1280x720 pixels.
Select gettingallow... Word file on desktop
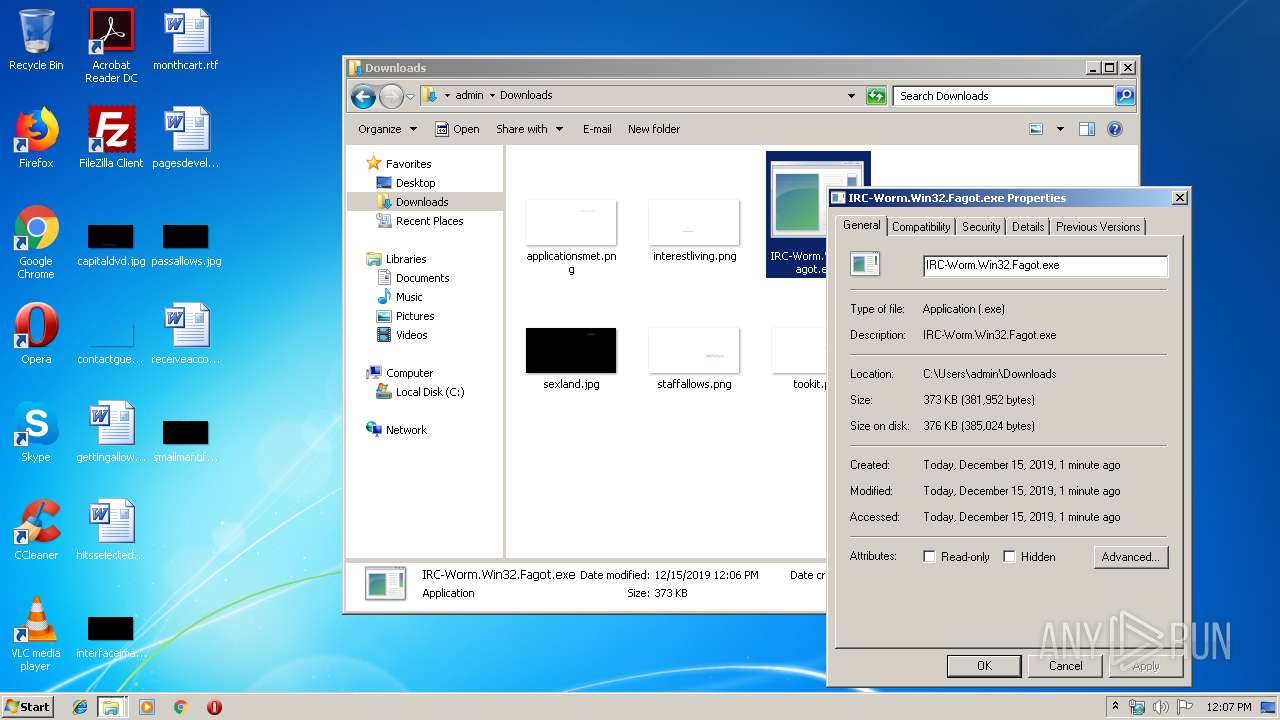click(111, 432)
